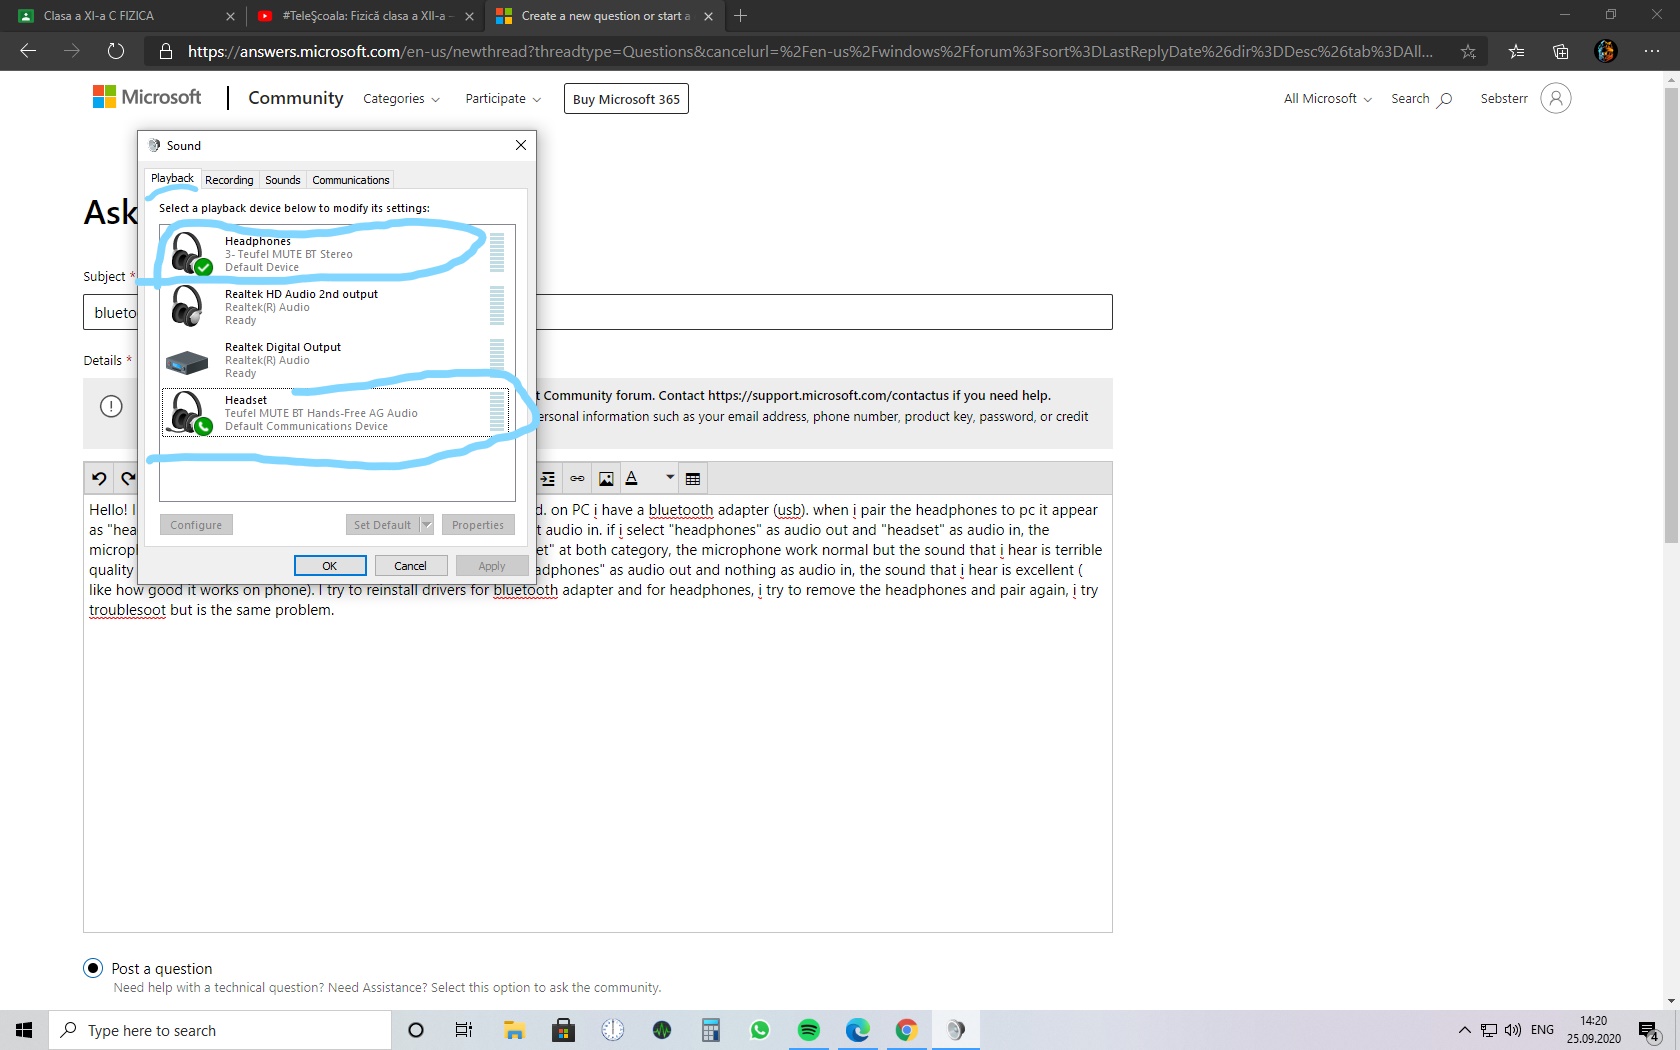Open Task View on taskbar
1680x1050 pixels.
point(464,1030)
